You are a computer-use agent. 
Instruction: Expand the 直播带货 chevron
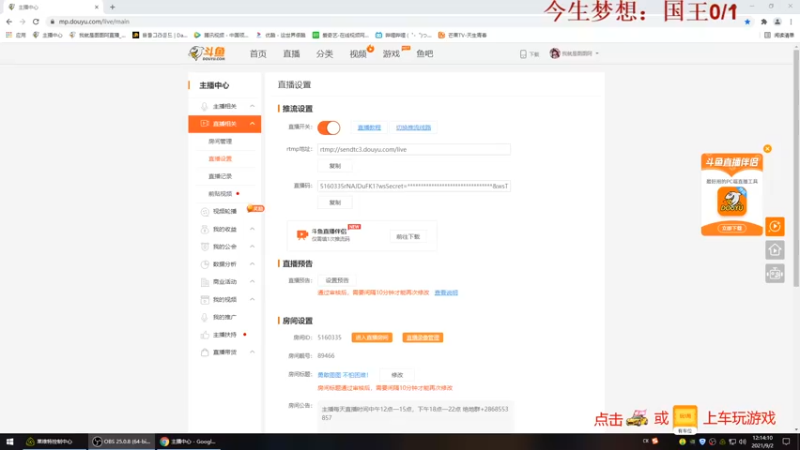(252, 352)
